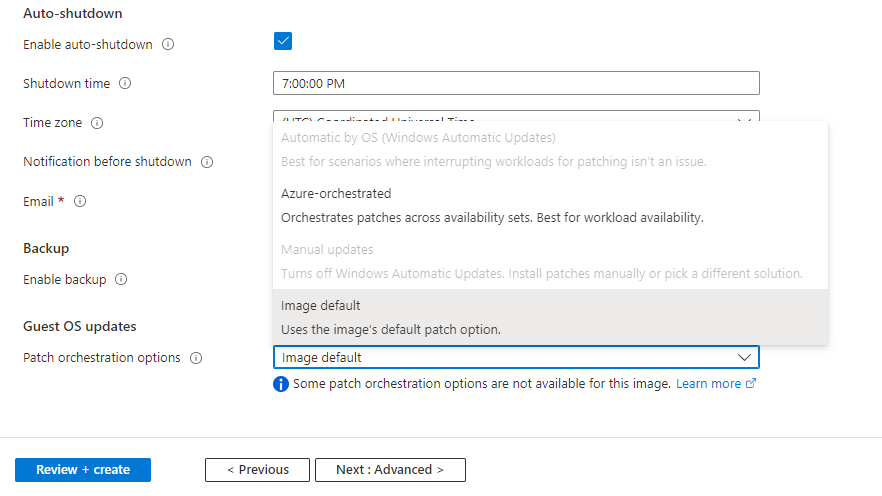Proceed with Next : Advanced button
The width and height of the screenshot is (882, 496).
tap(390, 470)
